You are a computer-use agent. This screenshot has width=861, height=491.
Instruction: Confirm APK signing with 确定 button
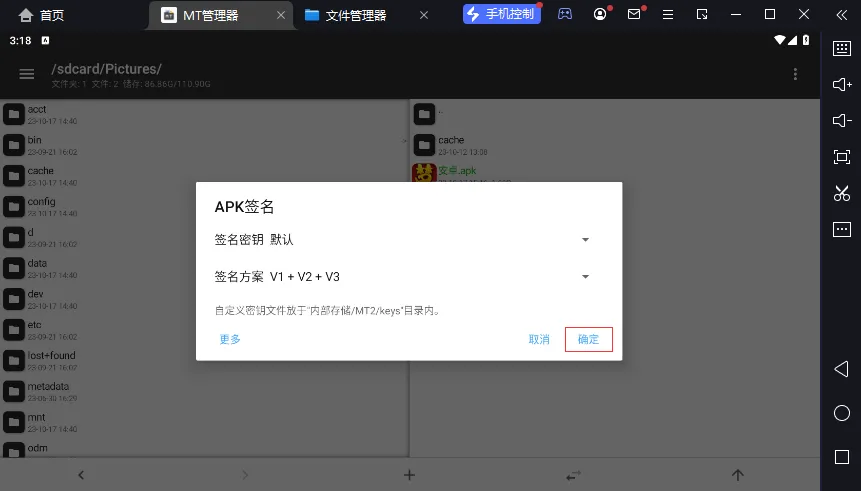point(588,339)
